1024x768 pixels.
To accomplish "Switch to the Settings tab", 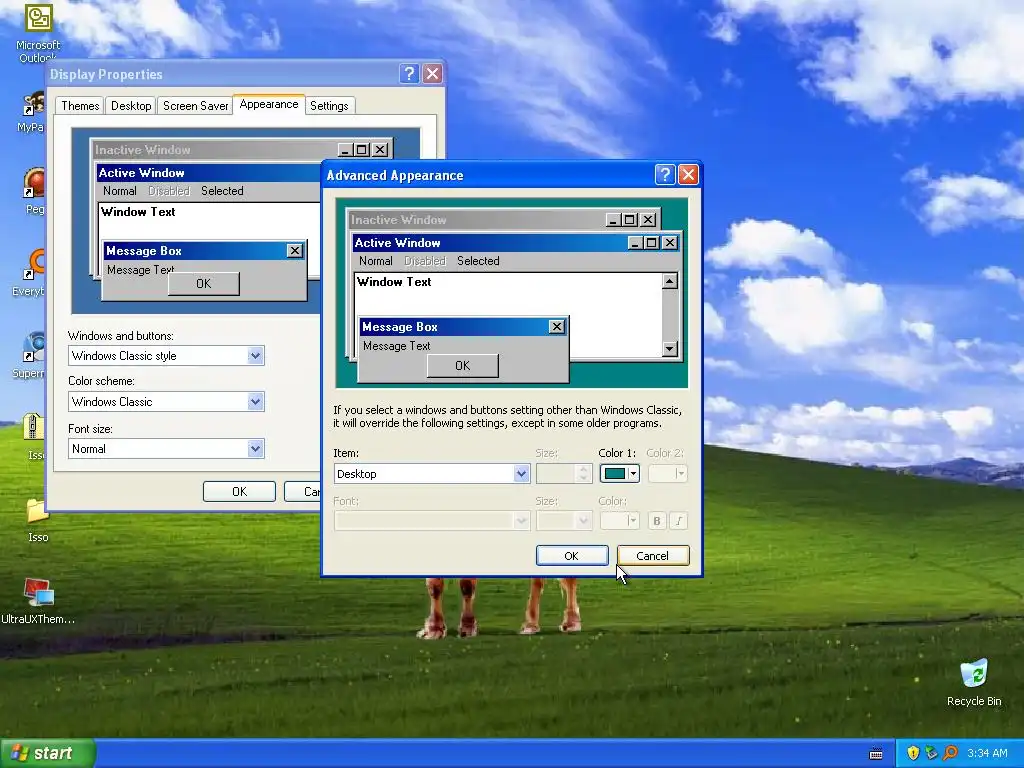I will [x=329, y=106].
